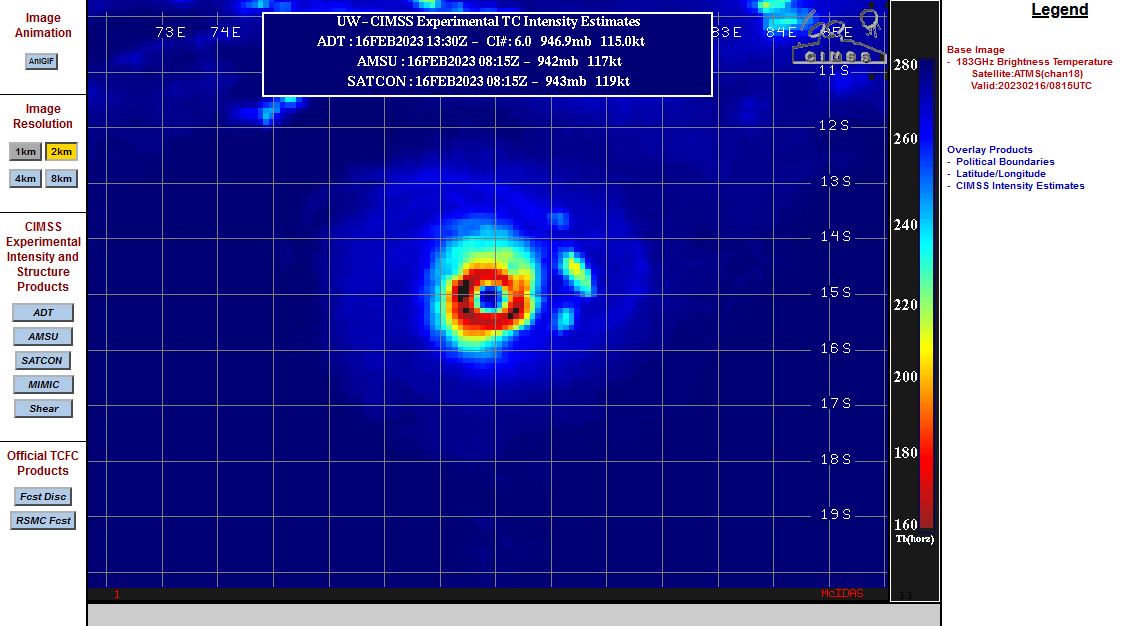Click the Legend heading
Image resolution: width=1138 pixels, height=626 pixels.
(1059, 10)
